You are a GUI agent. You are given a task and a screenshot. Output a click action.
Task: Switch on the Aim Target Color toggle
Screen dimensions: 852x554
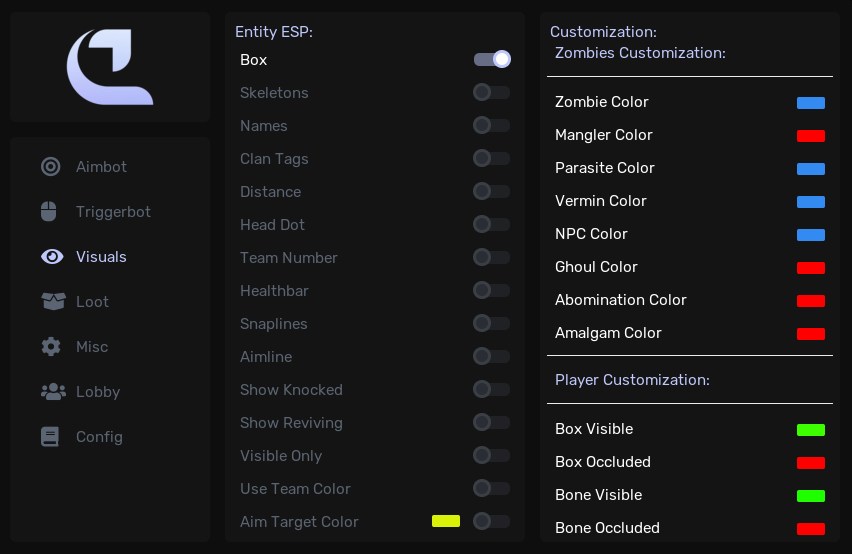(x=491, y=521)
